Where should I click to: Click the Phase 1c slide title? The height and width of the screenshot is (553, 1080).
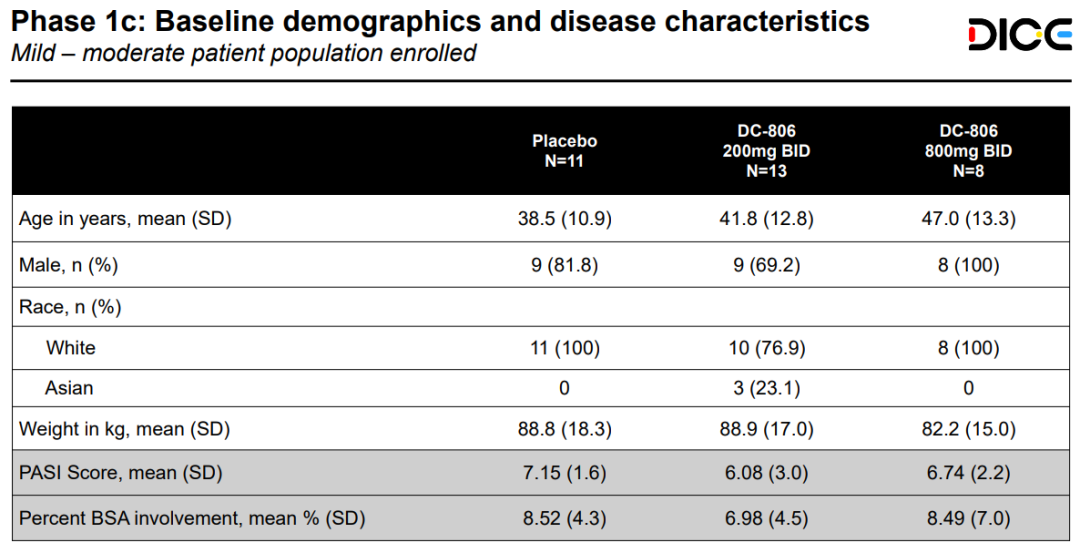tap(440, 21)
